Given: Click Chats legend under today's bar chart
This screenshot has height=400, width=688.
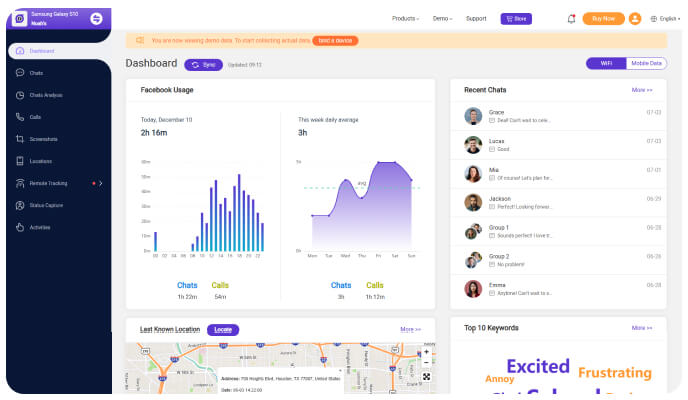Looking at the screenshot, I should tap(187, 285).
